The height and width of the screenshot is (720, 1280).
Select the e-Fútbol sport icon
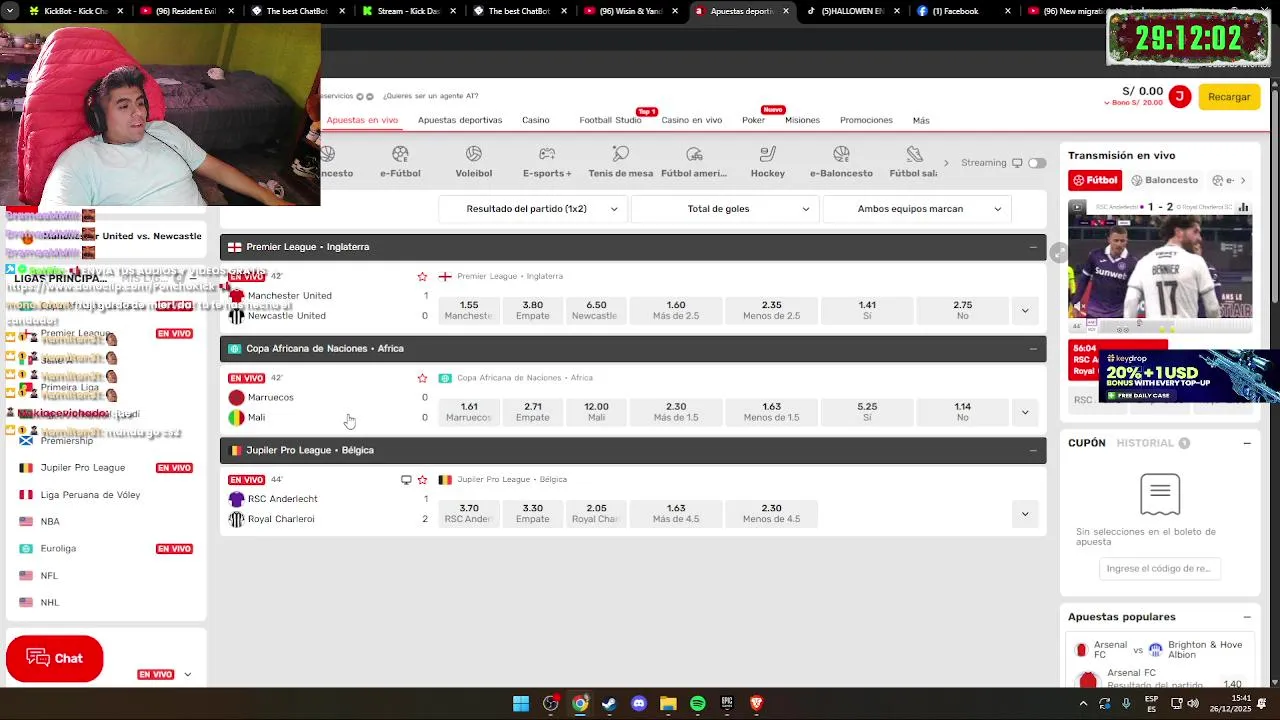coord(400,161)
